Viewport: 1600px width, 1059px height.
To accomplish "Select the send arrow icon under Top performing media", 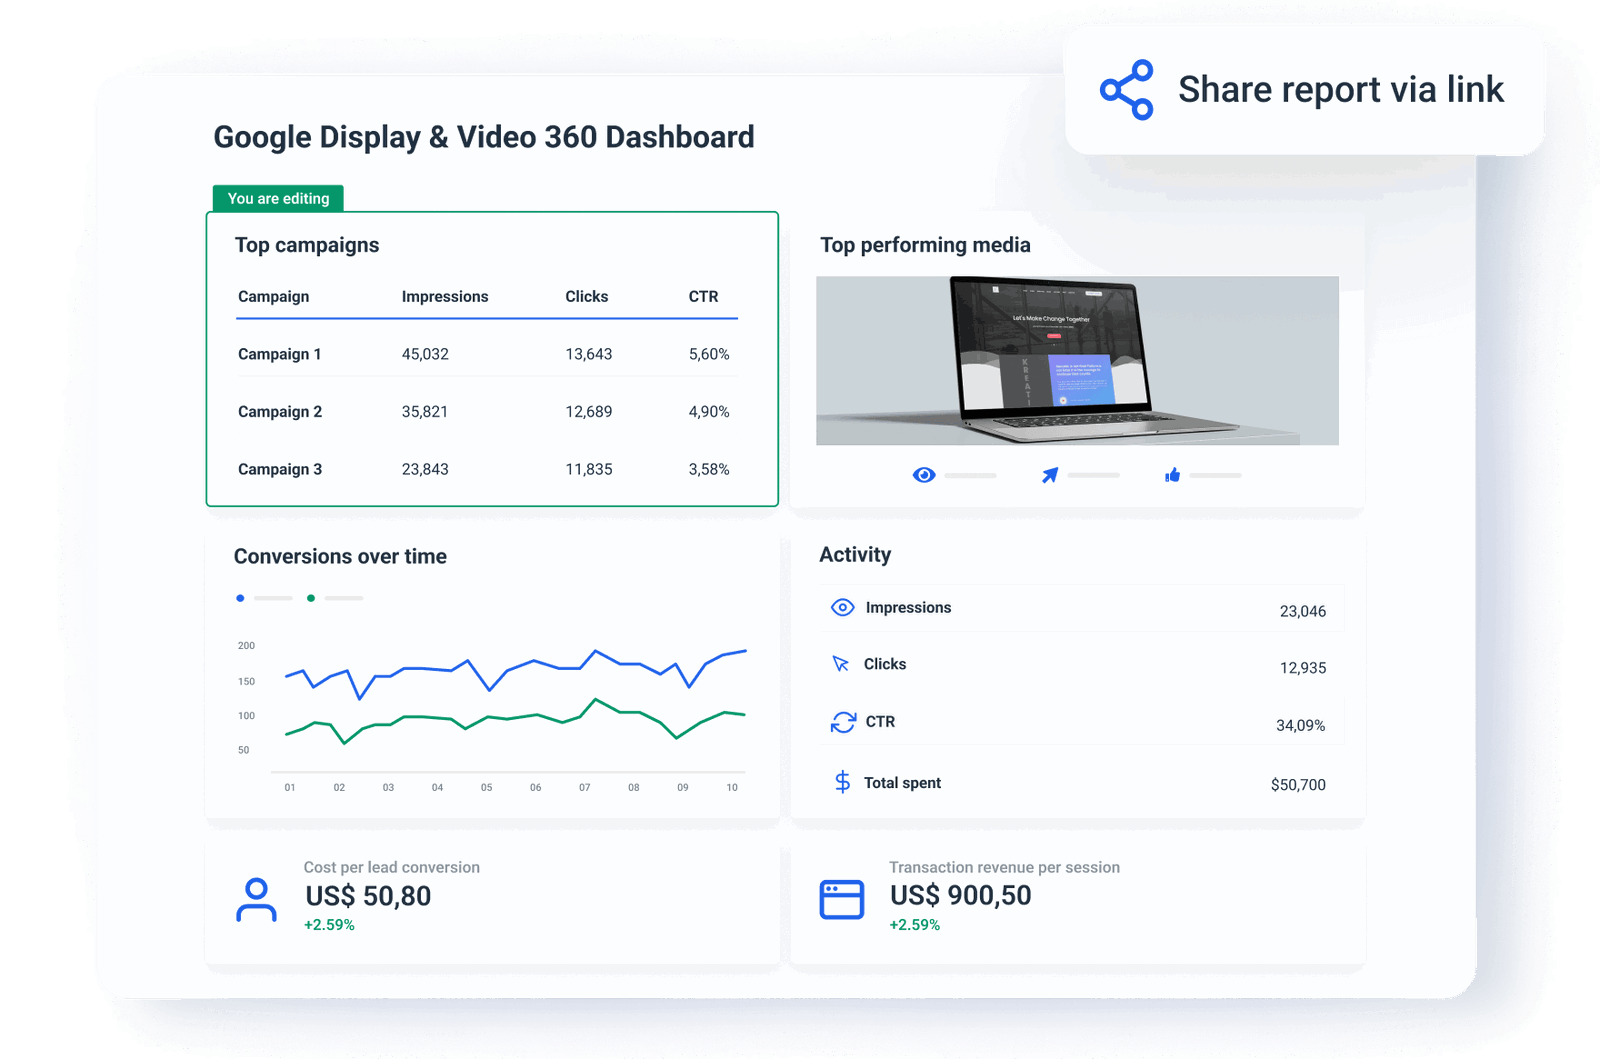I will click(1049, 475).
